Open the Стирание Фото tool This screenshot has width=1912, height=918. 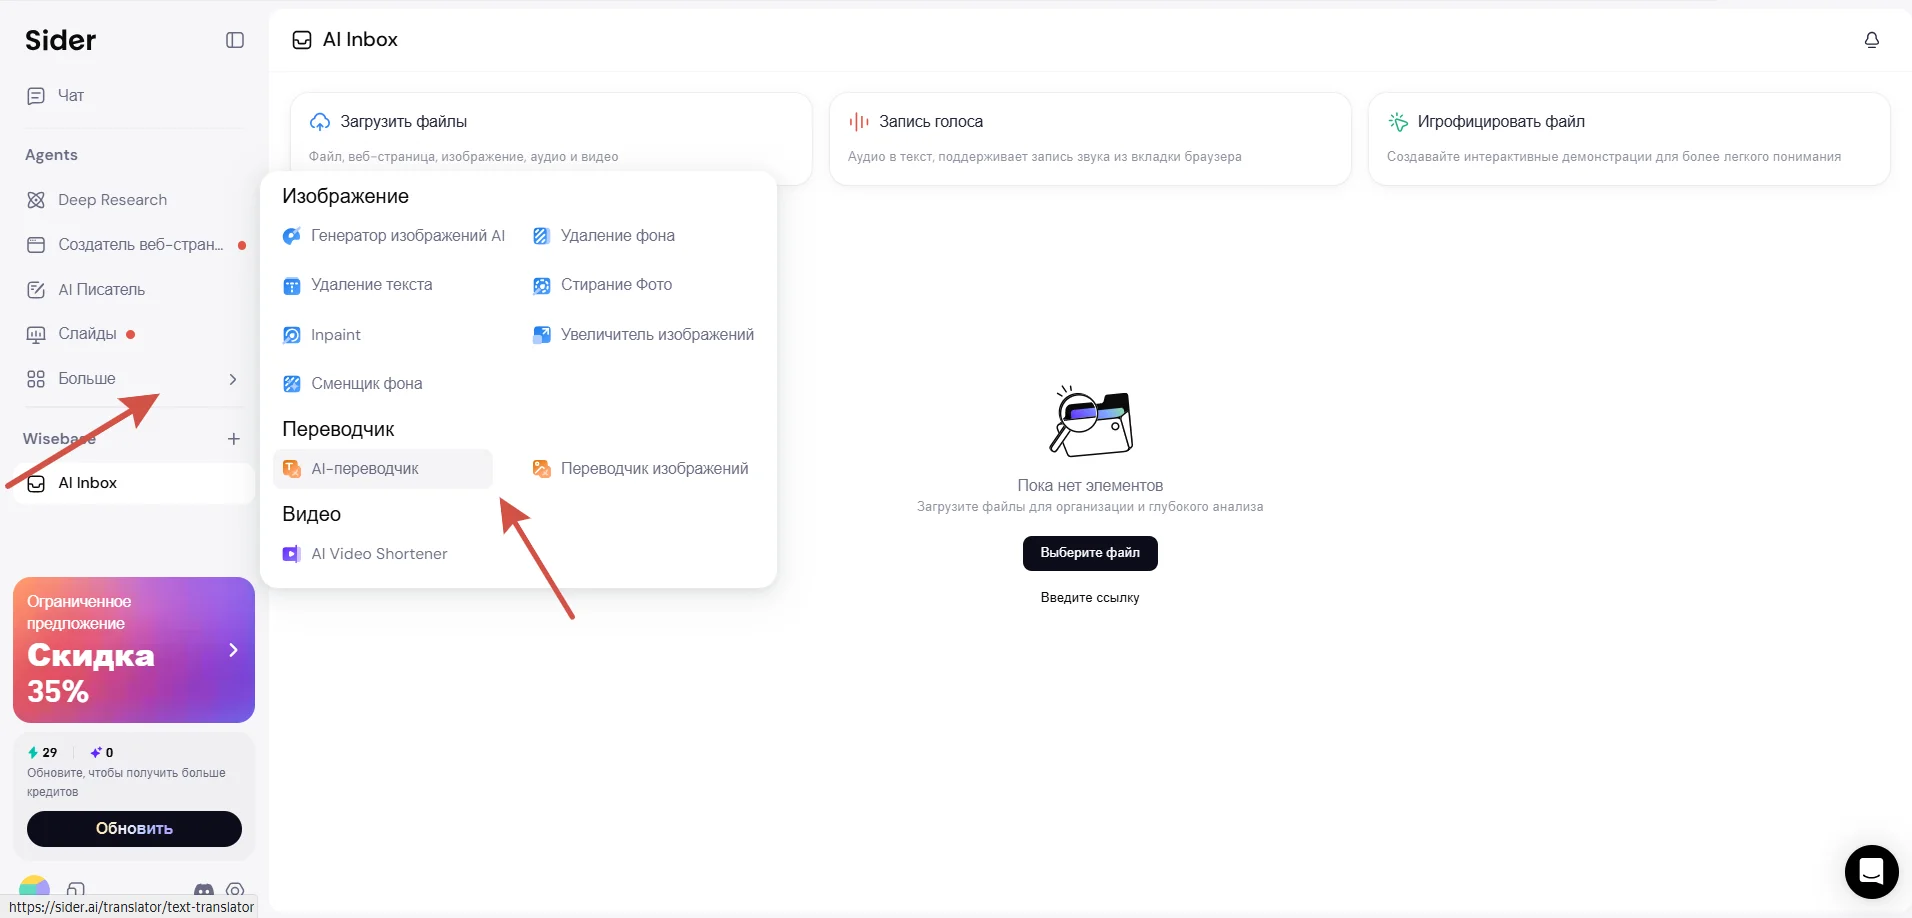pyautogui.click(x=602, y=285)
